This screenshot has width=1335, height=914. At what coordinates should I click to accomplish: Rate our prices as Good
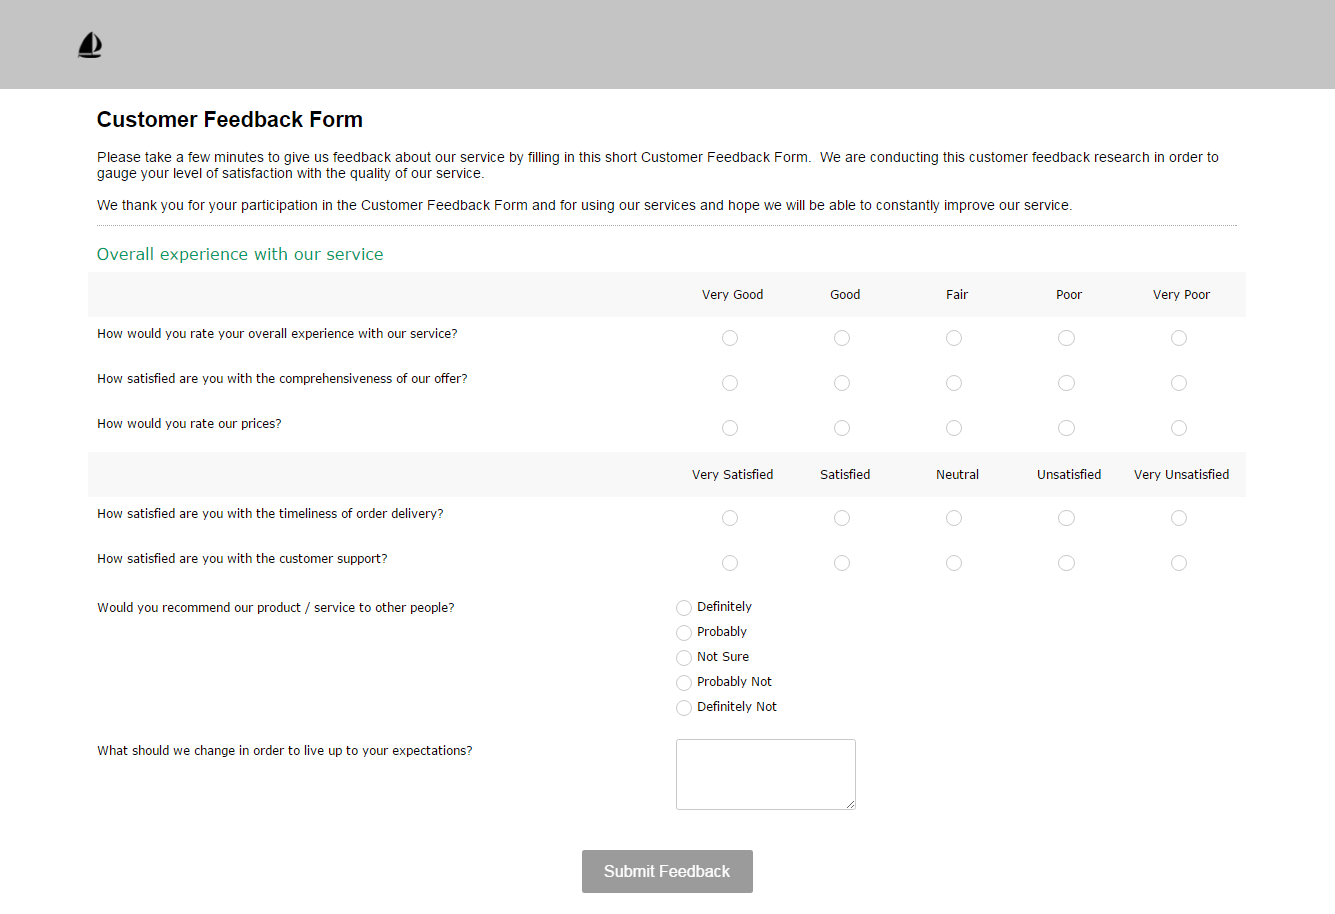point(842,428)
